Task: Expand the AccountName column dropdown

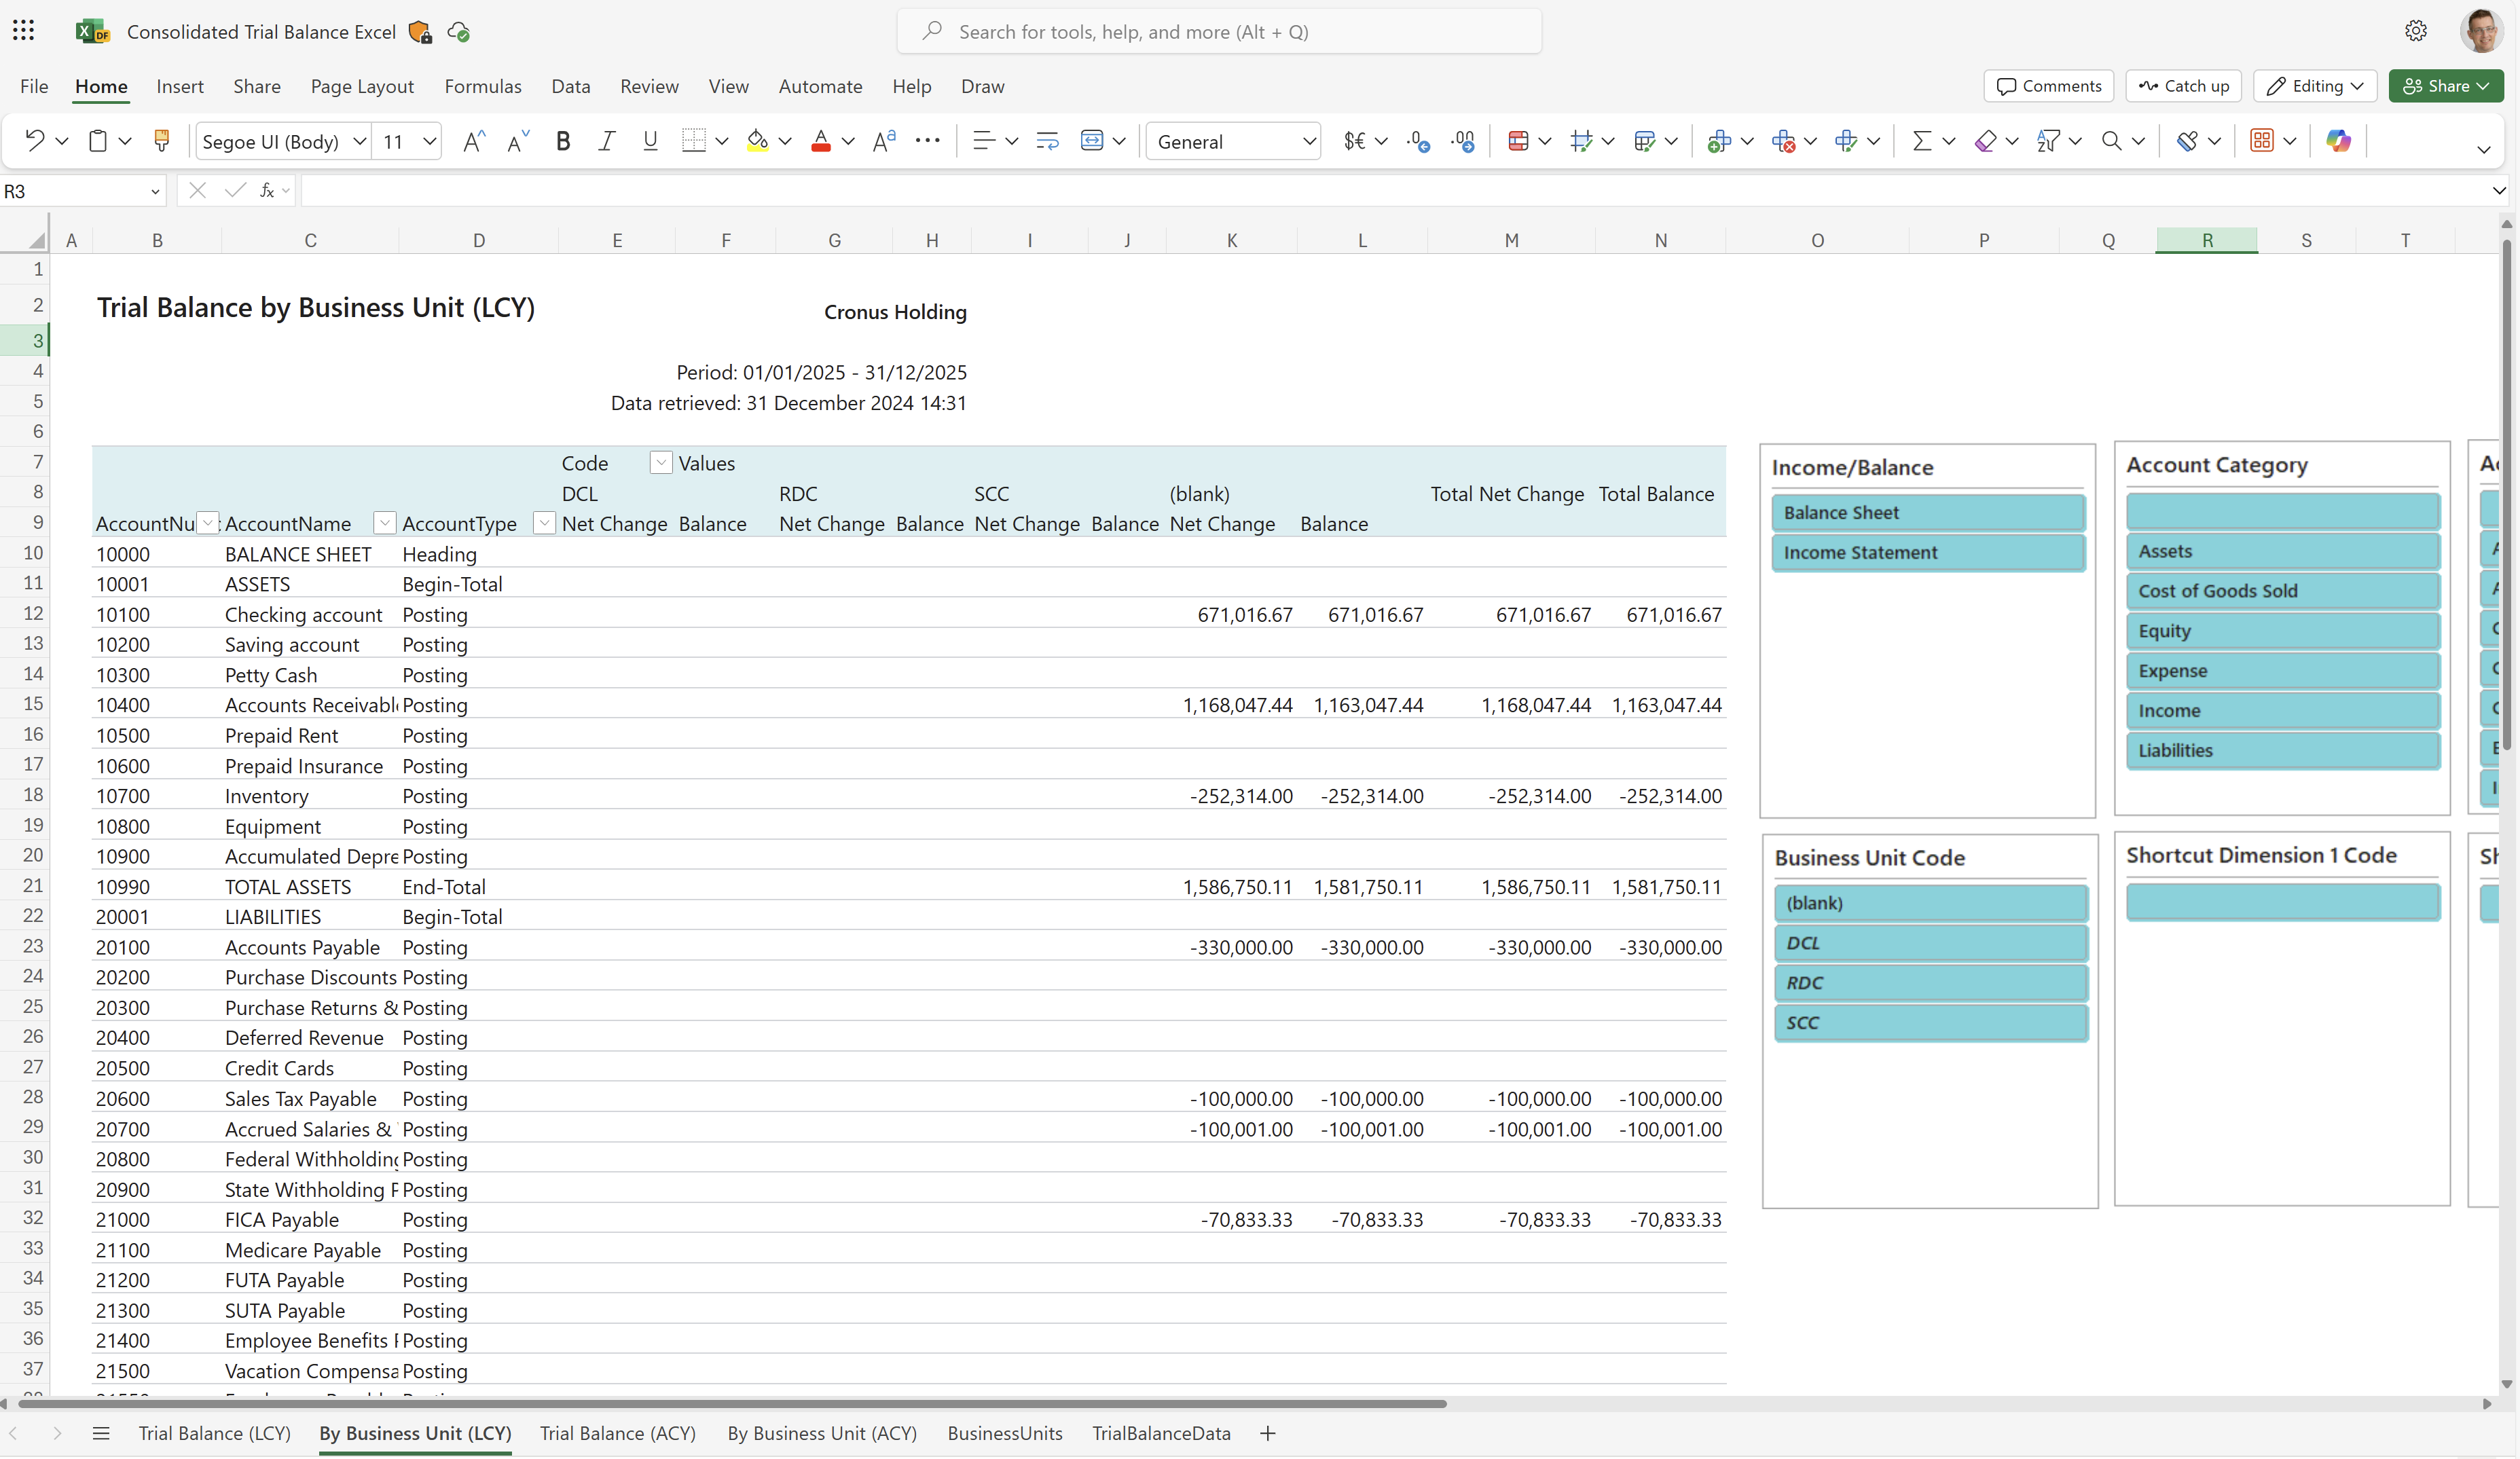Action: (x=382, y=523)
